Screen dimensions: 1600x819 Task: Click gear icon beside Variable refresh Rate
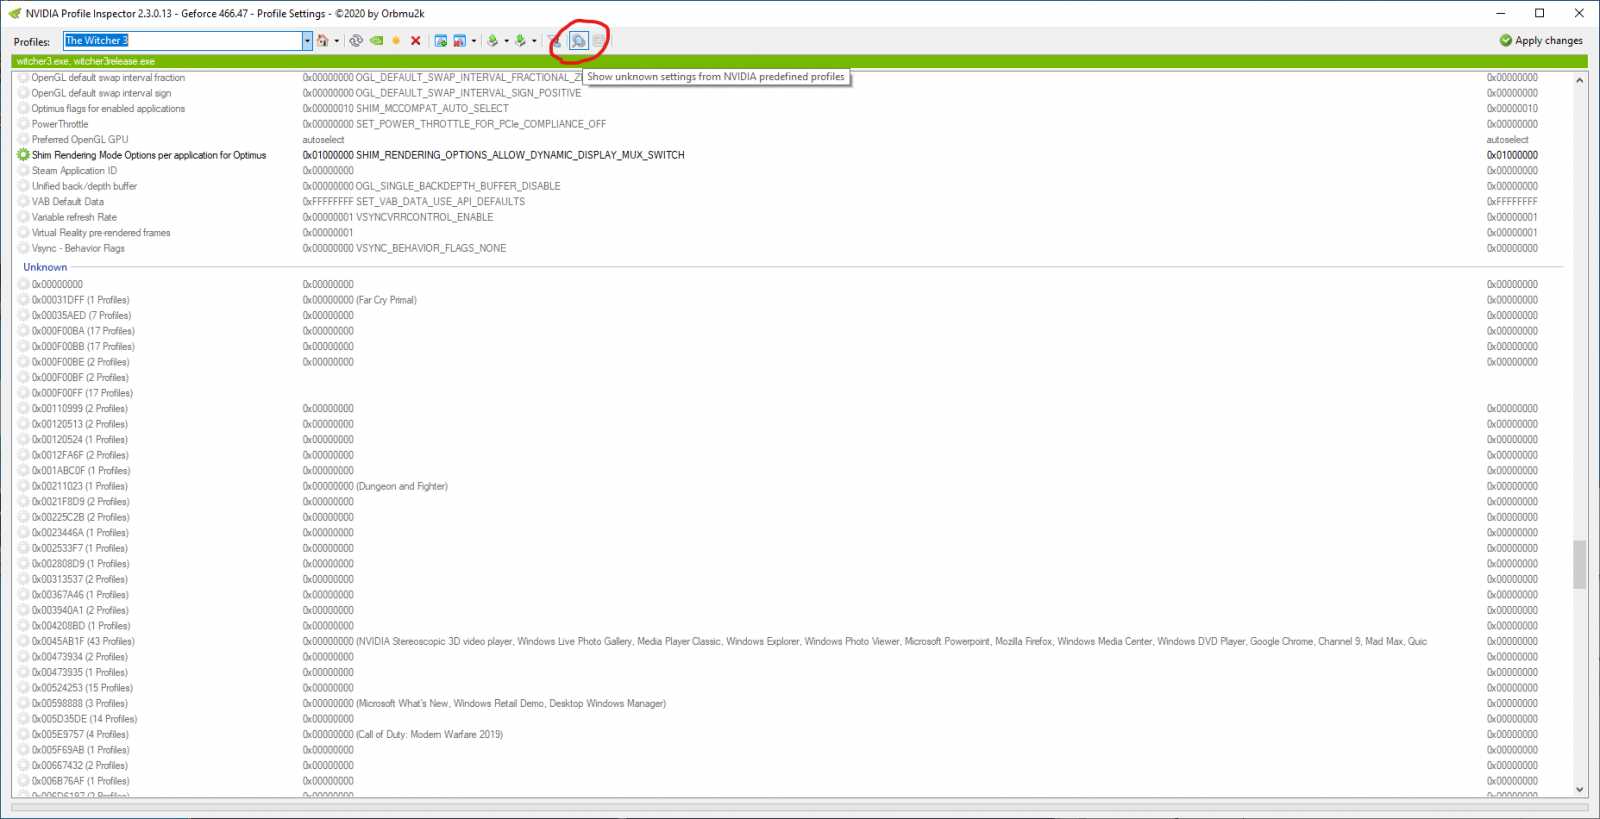(23, 217)
